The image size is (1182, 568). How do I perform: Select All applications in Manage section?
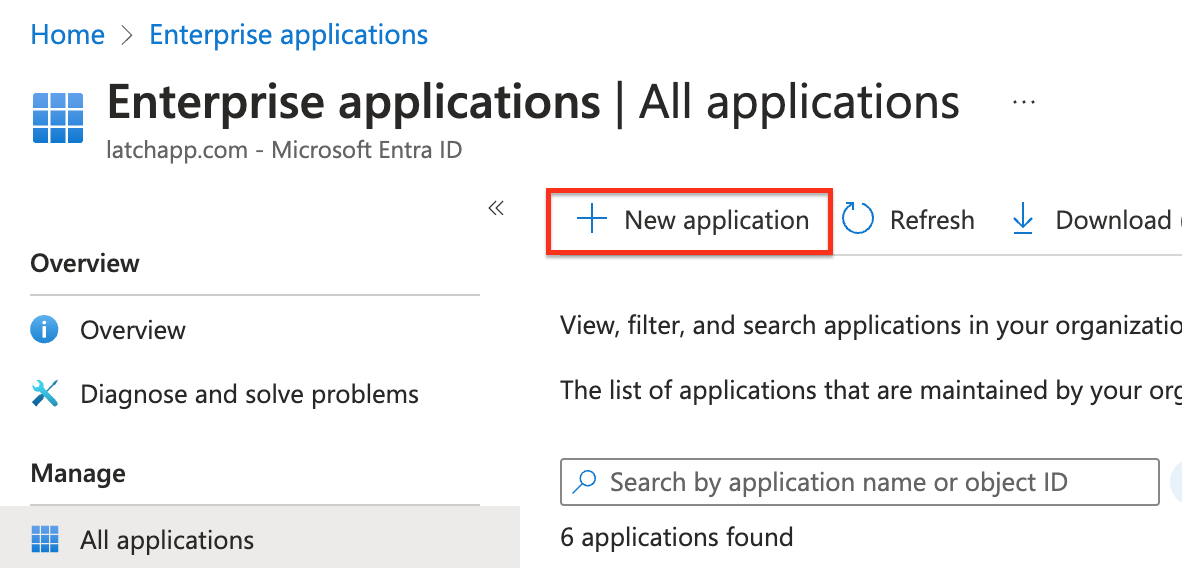point(167,540)
